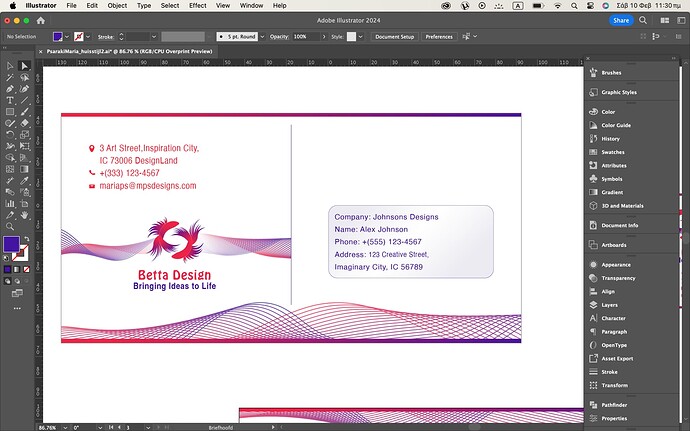Screen dimensions: 690x431
Task: Open the Effect menu
Action: click(x=198, y=6)
